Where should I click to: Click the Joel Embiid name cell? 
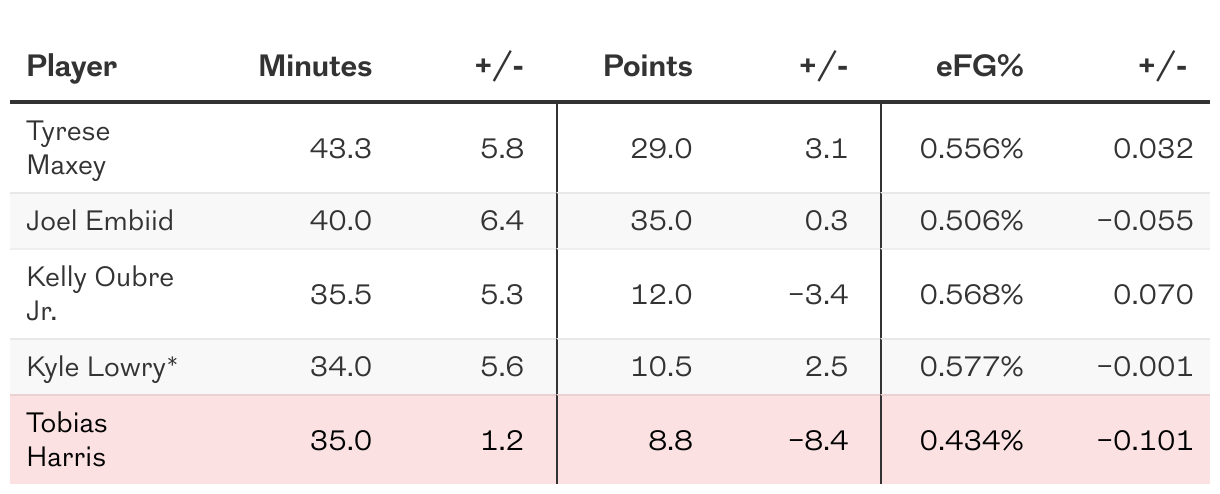(x=99, y=220)
